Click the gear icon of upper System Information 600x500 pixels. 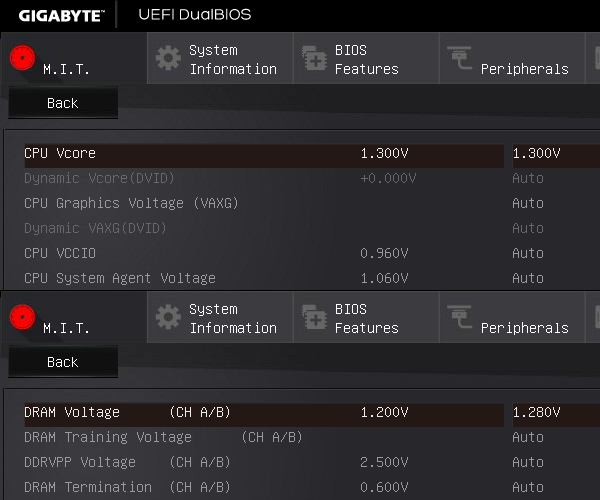point(168,58)
